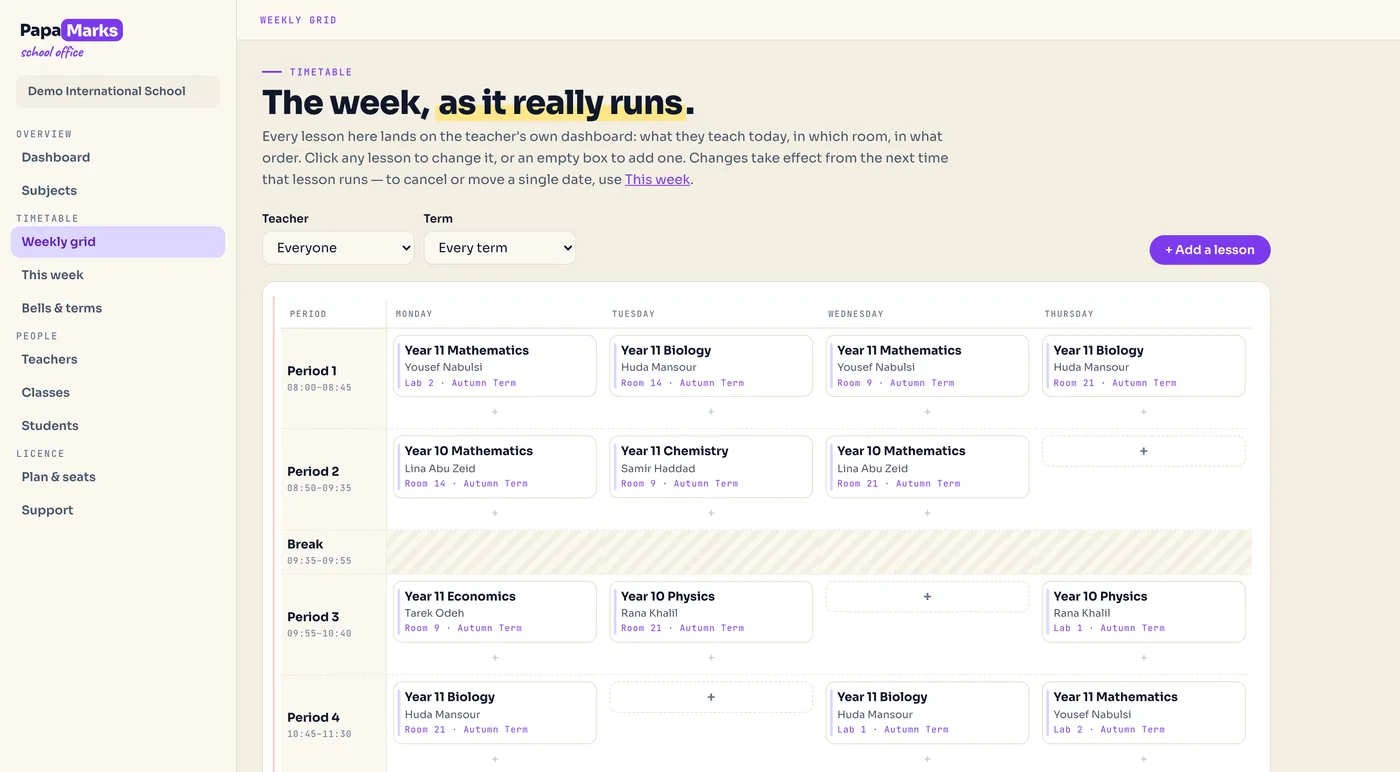The width and height of the screenshot is (1400, 772).
Task: Select Weekly grid in the sidebar
Action: (x=118, y=242)
